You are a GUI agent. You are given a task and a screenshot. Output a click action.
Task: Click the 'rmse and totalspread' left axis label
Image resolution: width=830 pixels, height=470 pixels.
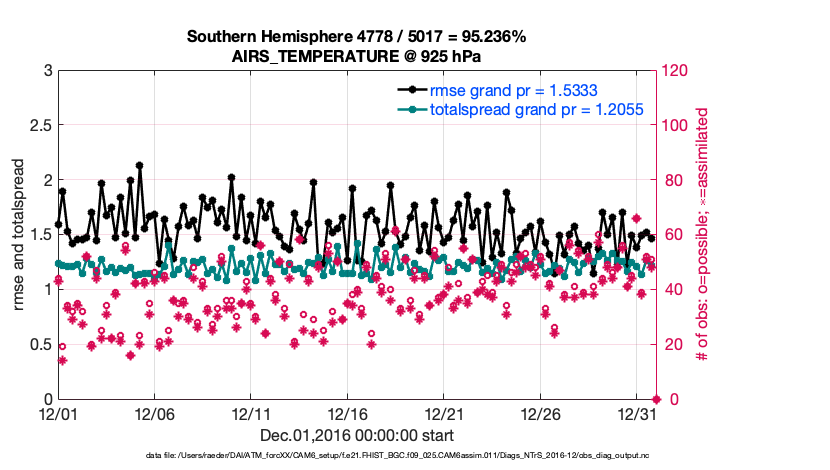click(x=21, y=235)
